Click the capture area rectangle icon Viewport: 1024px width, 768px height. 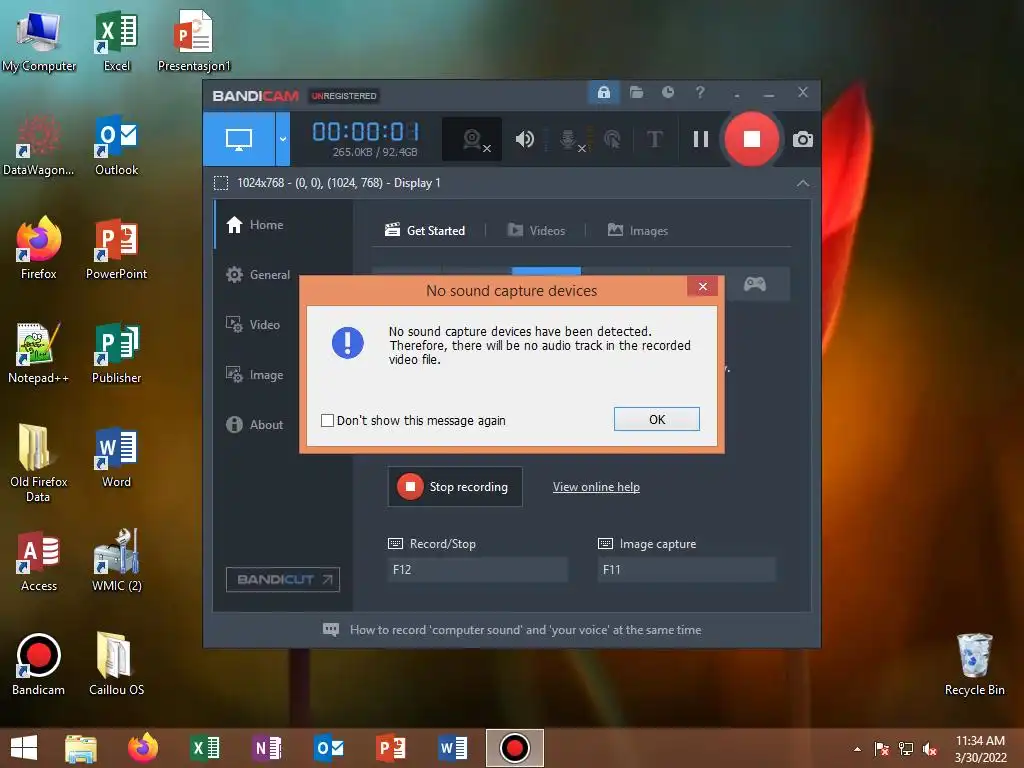(x=221, y=183)
